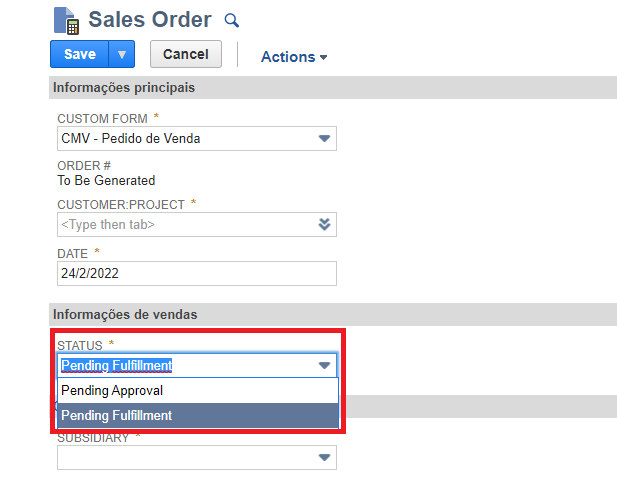Open the Subsidiary dropdown arrow
The width and height of the screenshot is (617, 479).
click(x=324, y=457)
